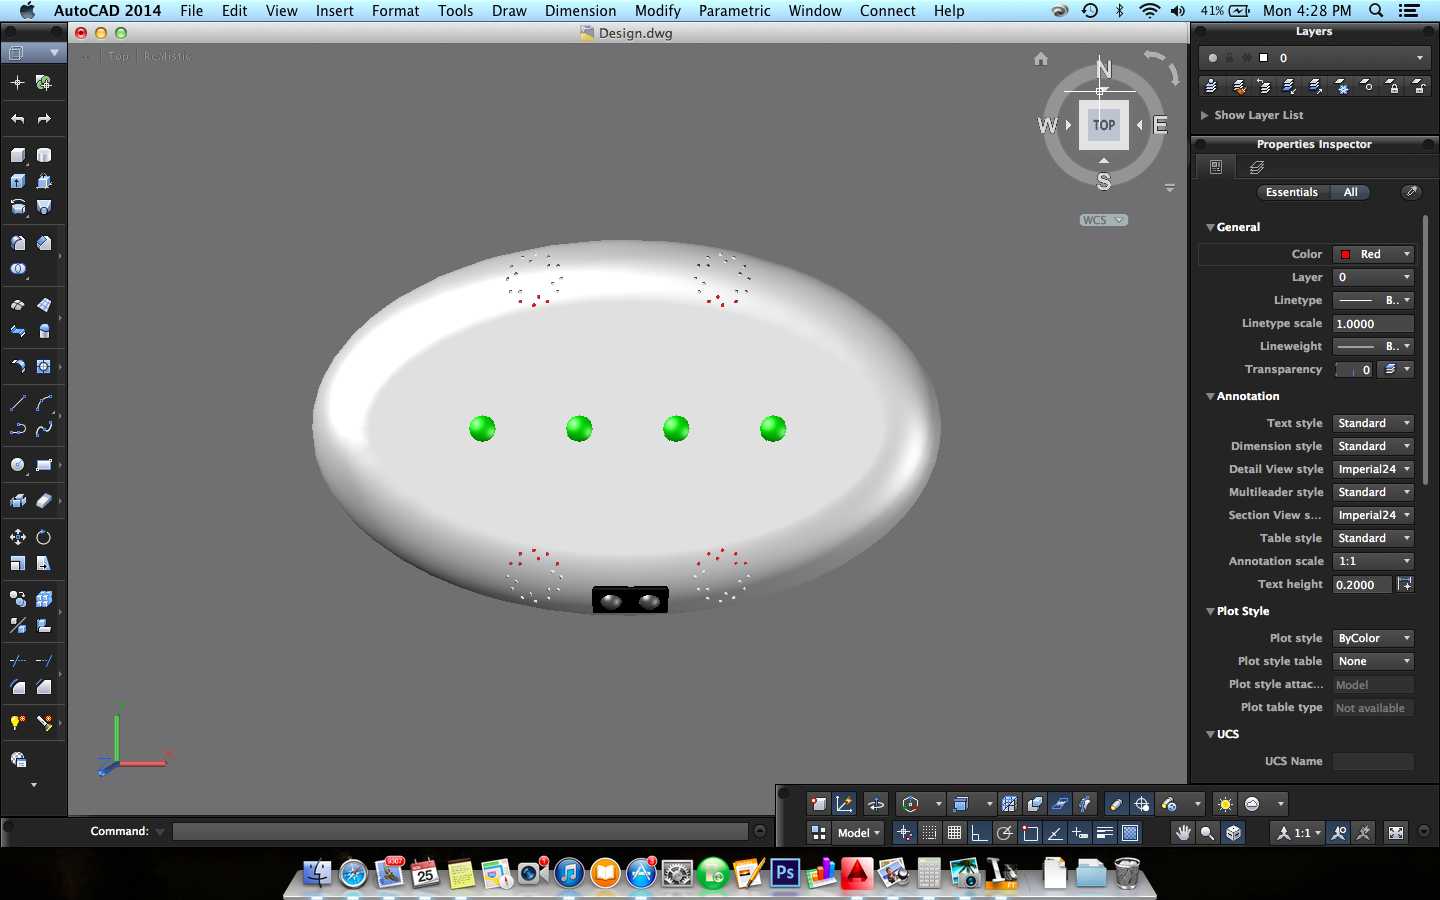This screenshot has width=1440, height=900.
Task: Toggle Grid display in status bar
Action: [954, 833]
